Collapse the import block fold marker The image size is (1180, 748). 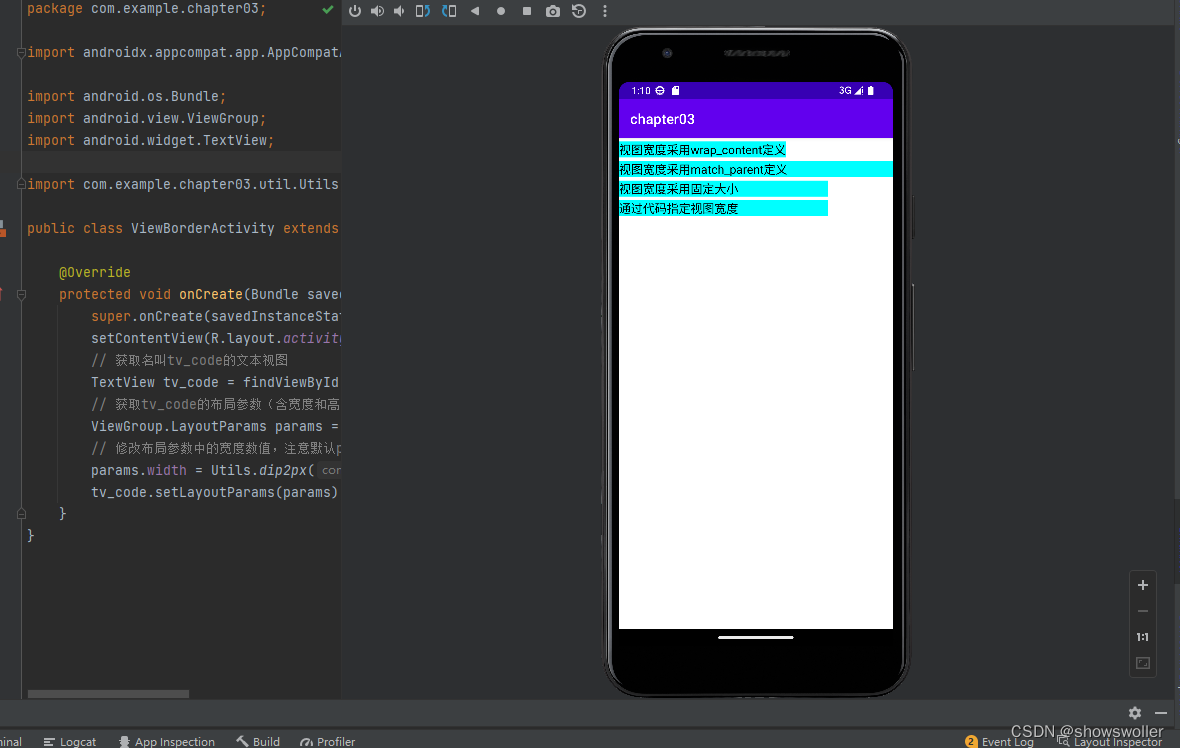(21, 53)
